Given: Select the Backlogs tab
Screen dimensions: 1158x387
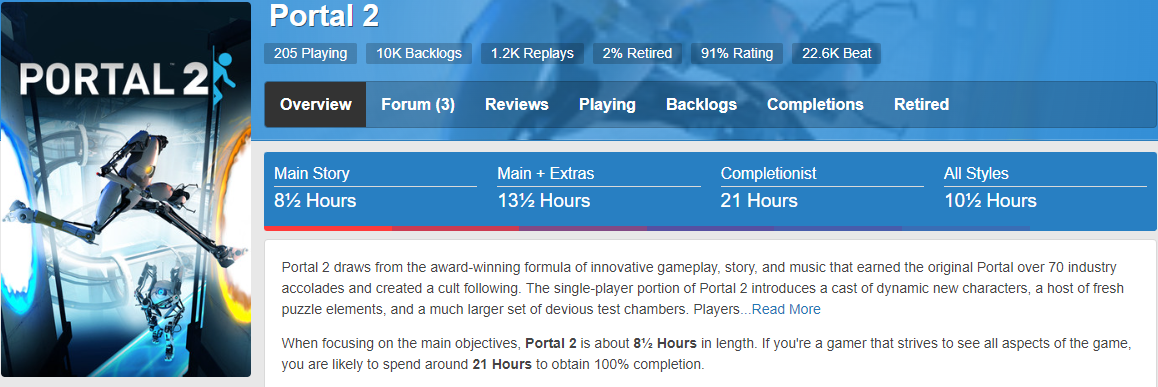Looking at the screenshot, I should coord(702,104).
